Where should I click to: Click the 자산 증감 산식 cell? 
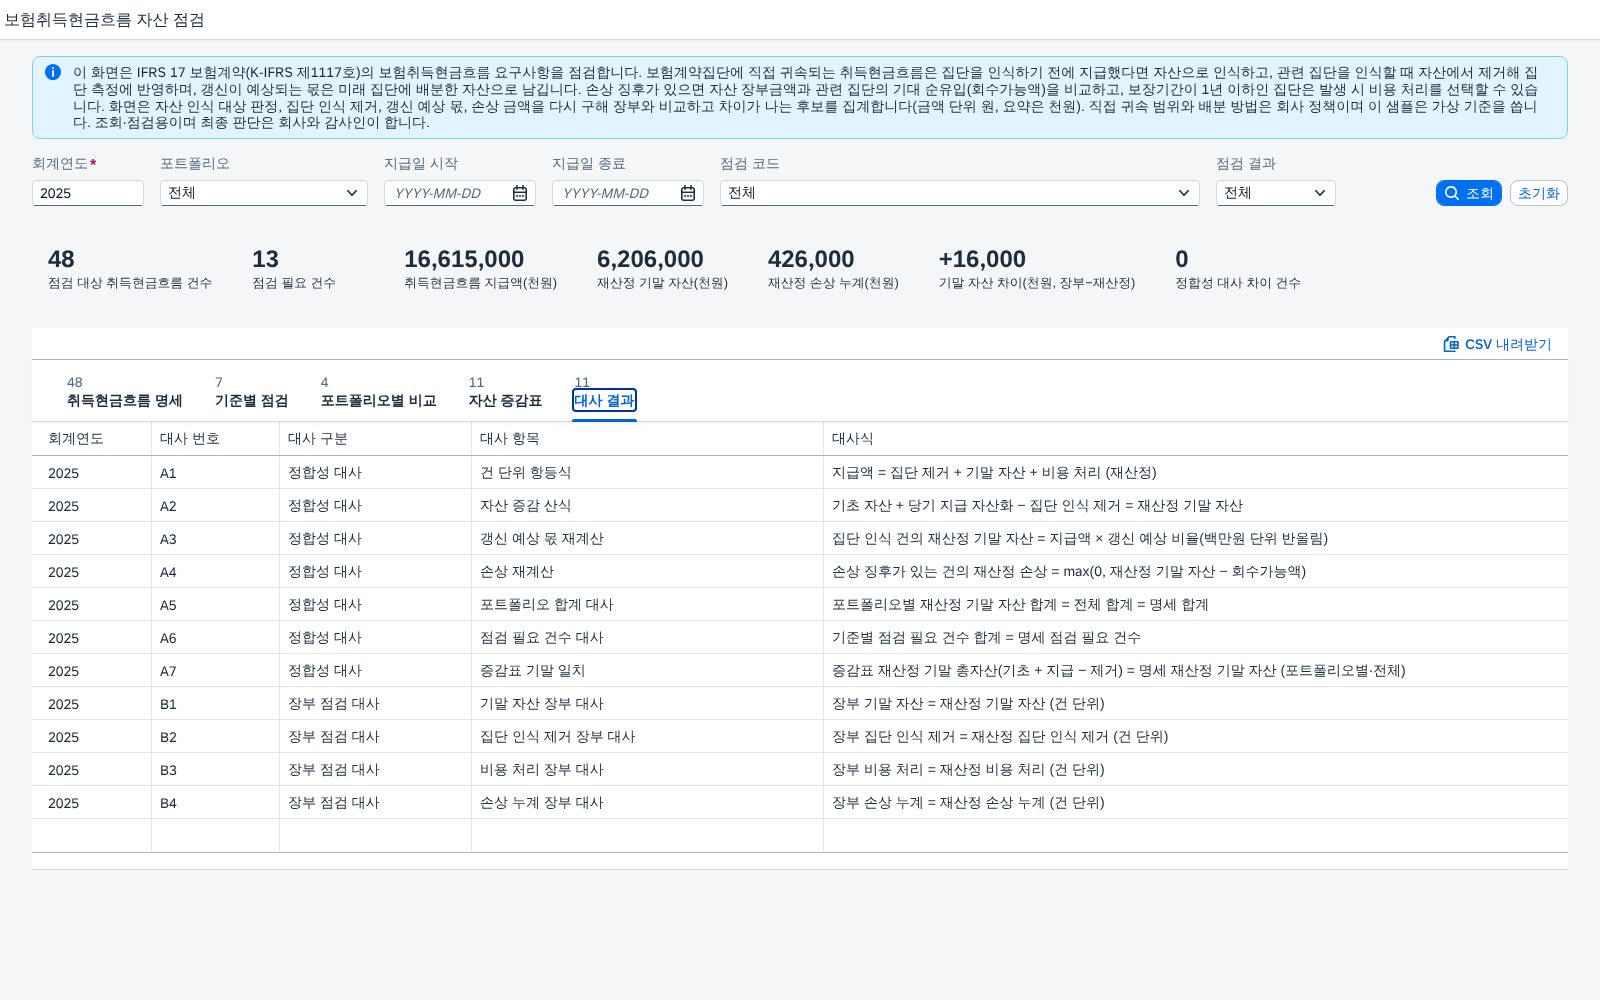pos(648,506)
